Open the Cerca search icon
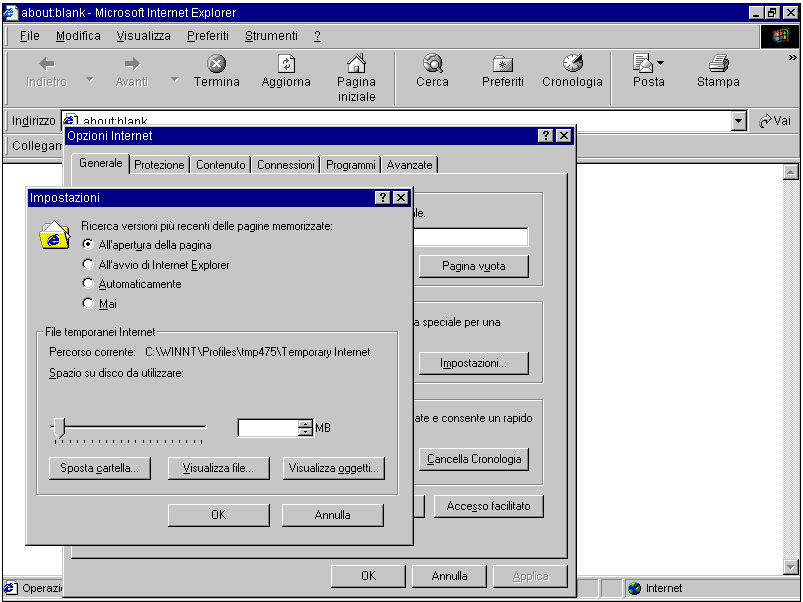 coord(433,63)
